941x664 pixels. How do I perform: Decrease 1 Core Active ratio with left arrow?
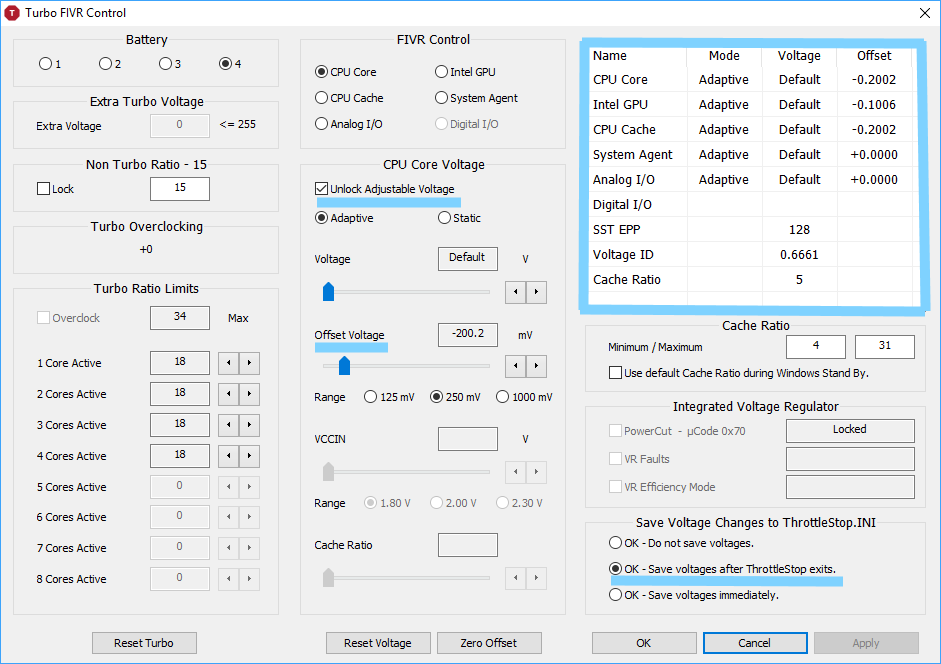pos(228,363)
